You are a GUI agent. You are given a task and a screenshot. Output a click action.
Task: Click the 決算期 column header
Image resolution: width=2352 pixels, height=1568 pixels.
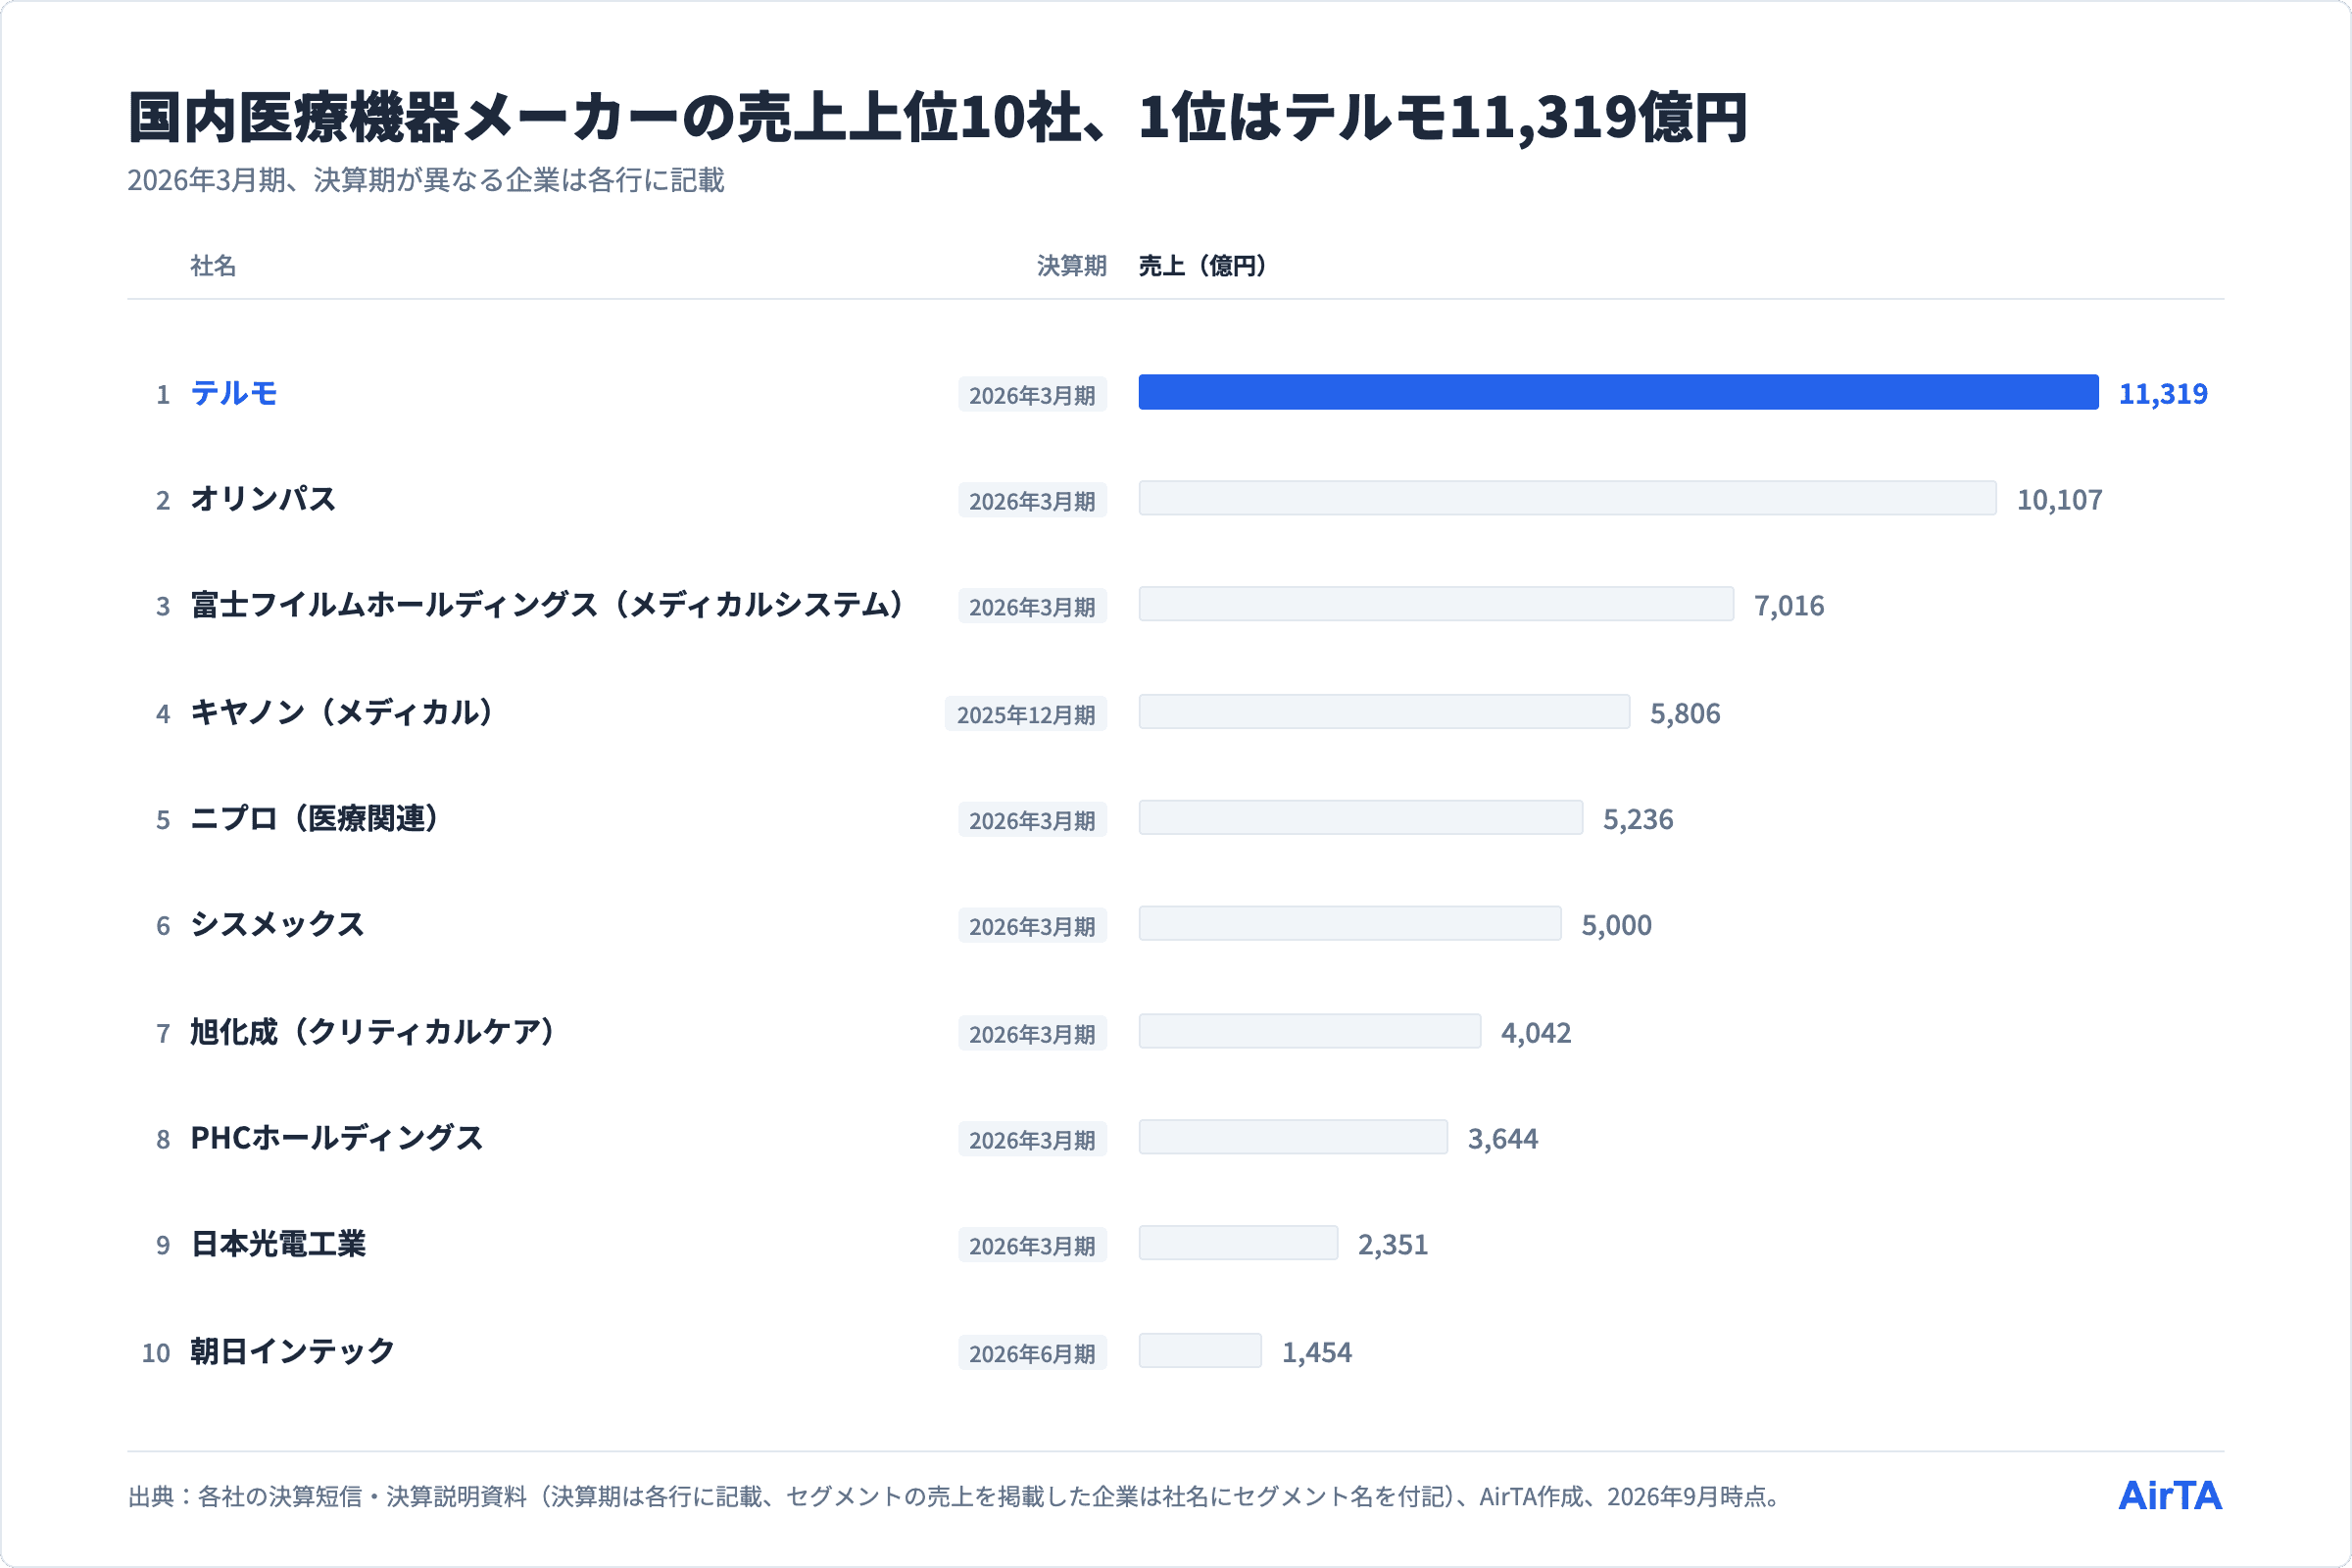coord(1071,266)
